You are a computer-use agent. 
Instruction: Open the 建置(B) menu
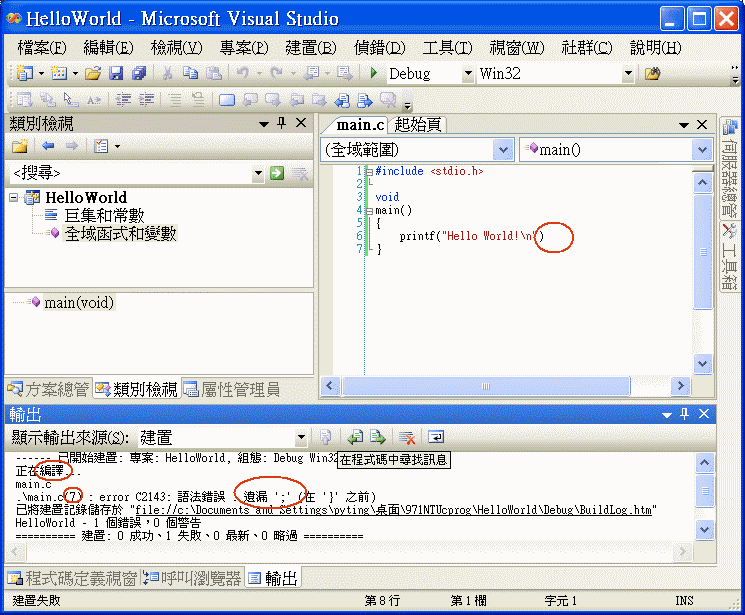point(311,48)
